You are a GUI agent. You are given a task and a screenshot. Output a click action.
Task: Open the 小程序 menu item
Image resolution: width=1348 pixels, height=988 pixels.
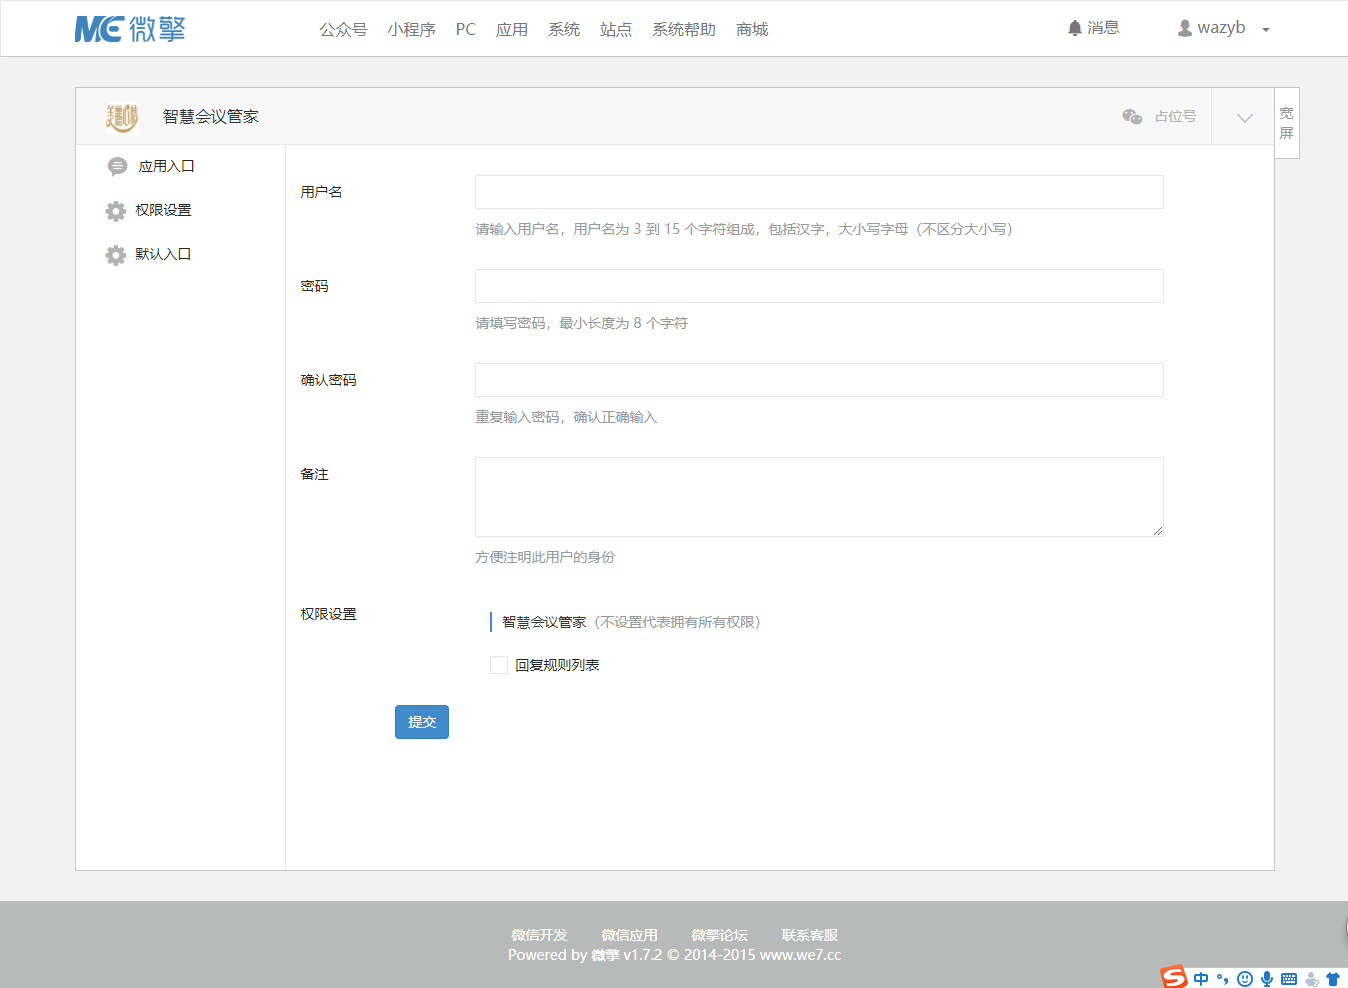411,30
